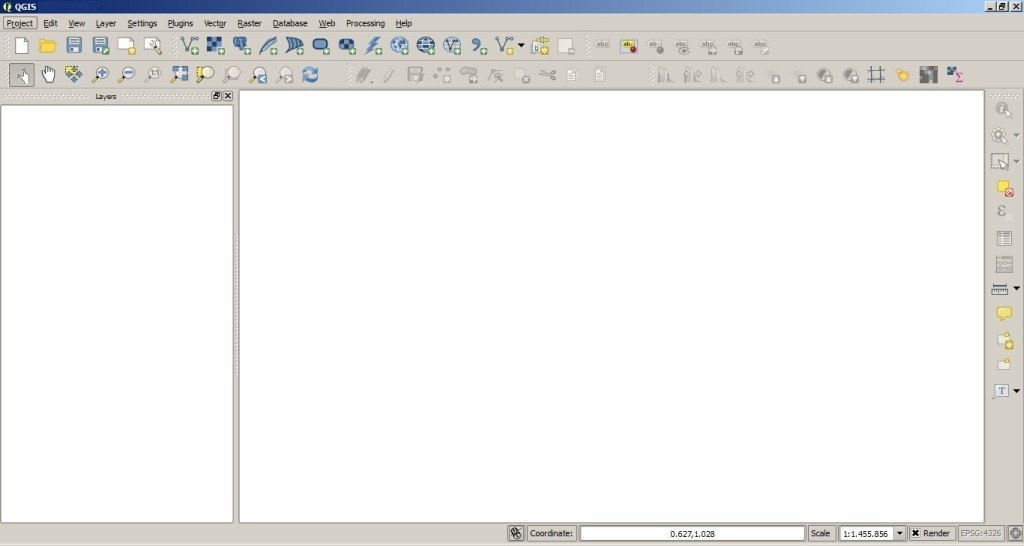The image size is (1024, 546).
Task: Click the georeferencer dark grid icon
Action: coord(928,75)
